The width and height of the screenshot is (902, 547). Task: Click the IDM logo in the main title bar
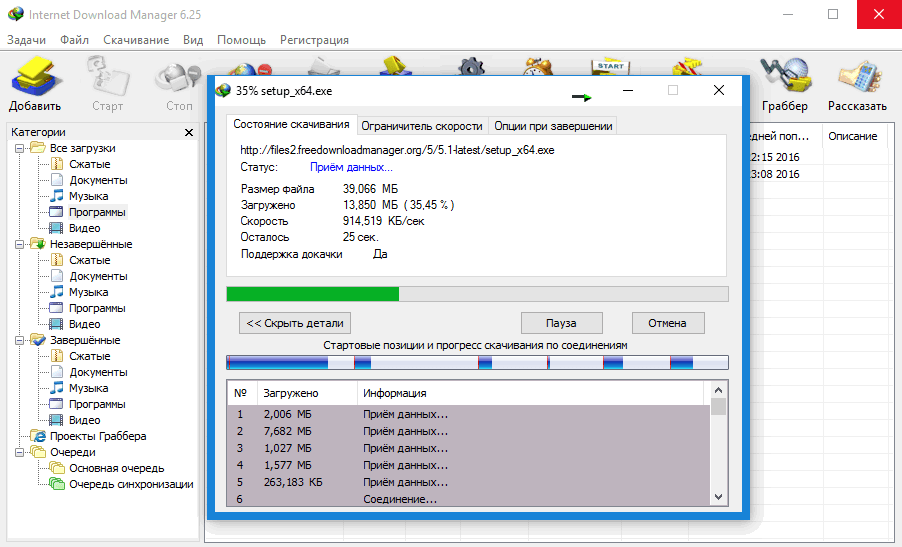point(16,14)
